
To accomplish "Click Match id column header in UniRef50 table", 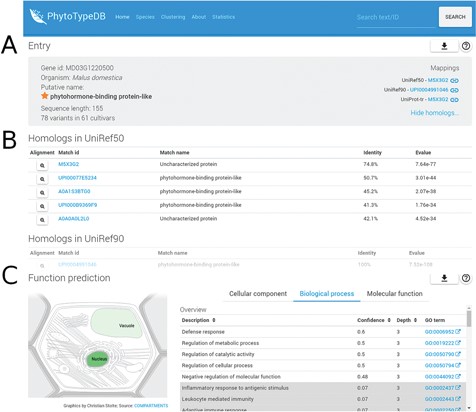I will pyautogui.click(x=69, y=152).
